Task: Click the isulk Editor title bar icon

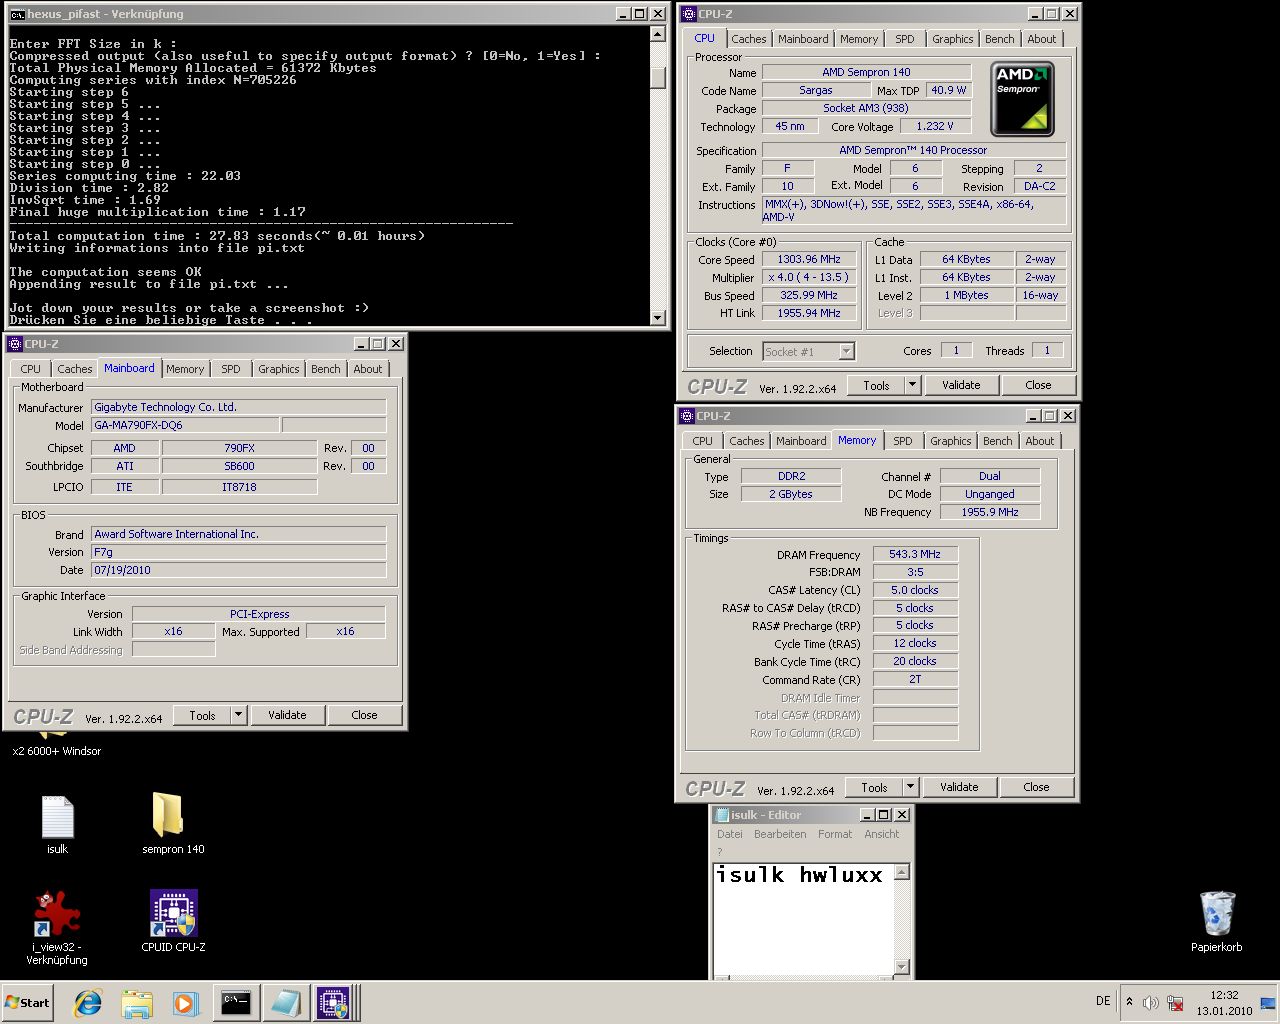Action: pyautogui.click(x=722, y=815)
